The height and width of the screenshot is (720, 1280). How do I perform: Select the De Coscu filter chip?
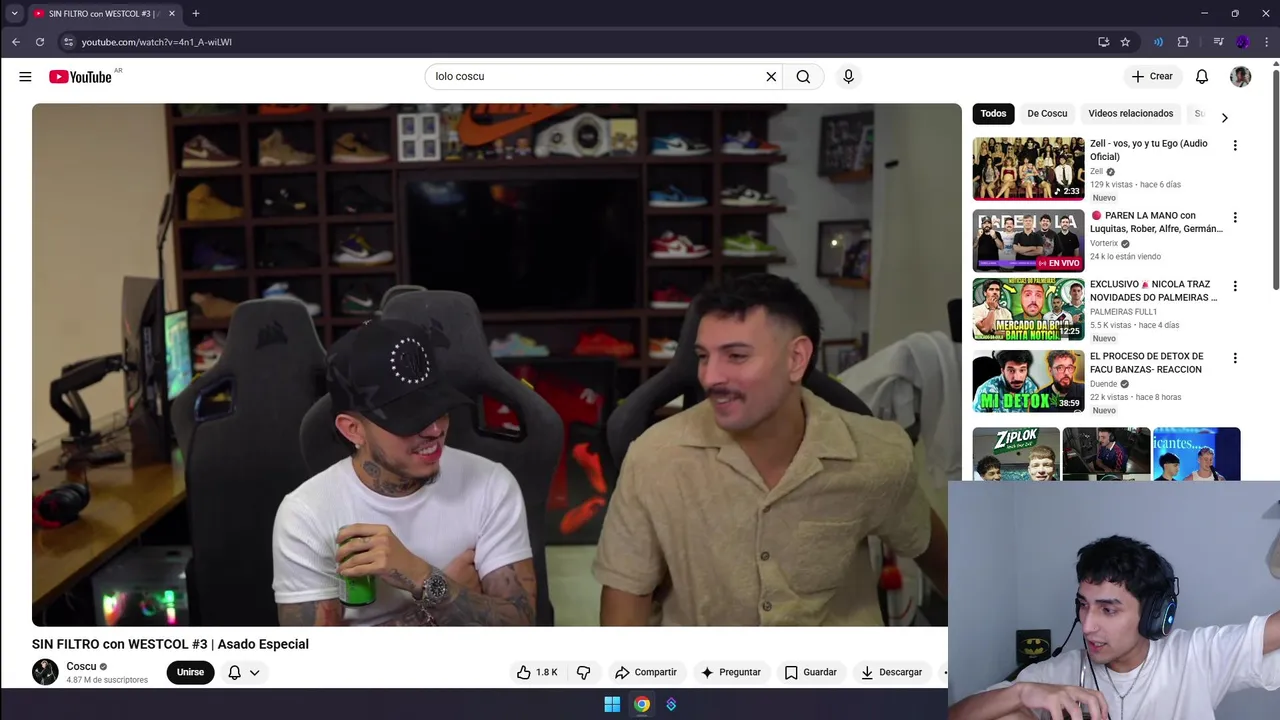pos(1047,114)
